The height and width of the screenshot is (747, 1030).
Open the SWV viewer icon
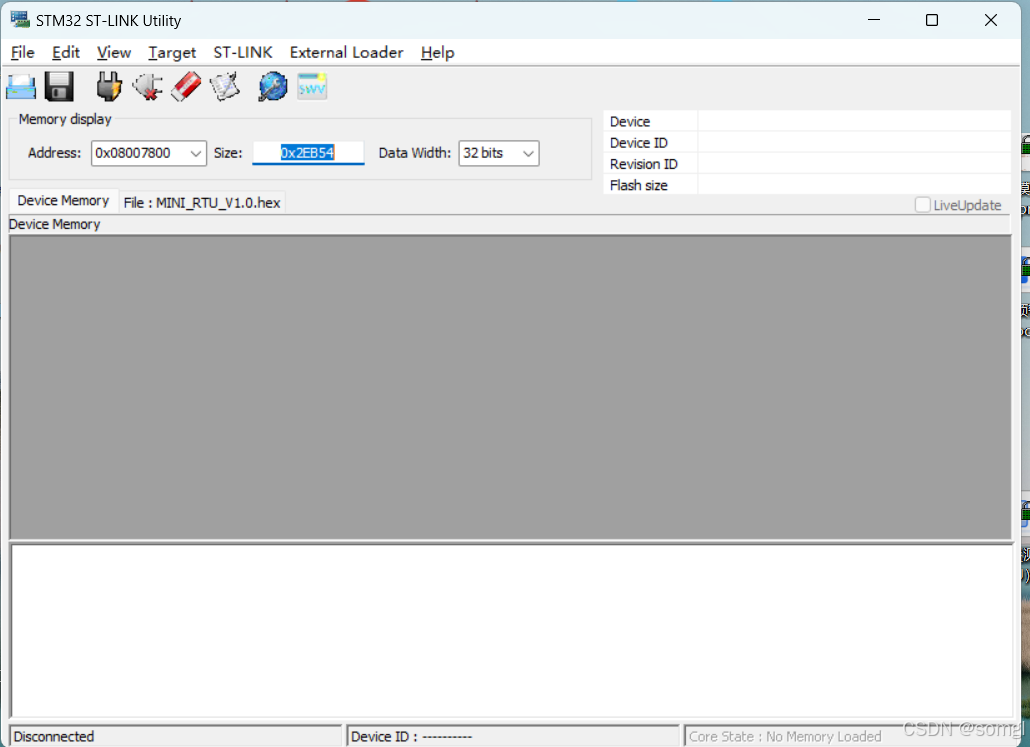(312, 87)
